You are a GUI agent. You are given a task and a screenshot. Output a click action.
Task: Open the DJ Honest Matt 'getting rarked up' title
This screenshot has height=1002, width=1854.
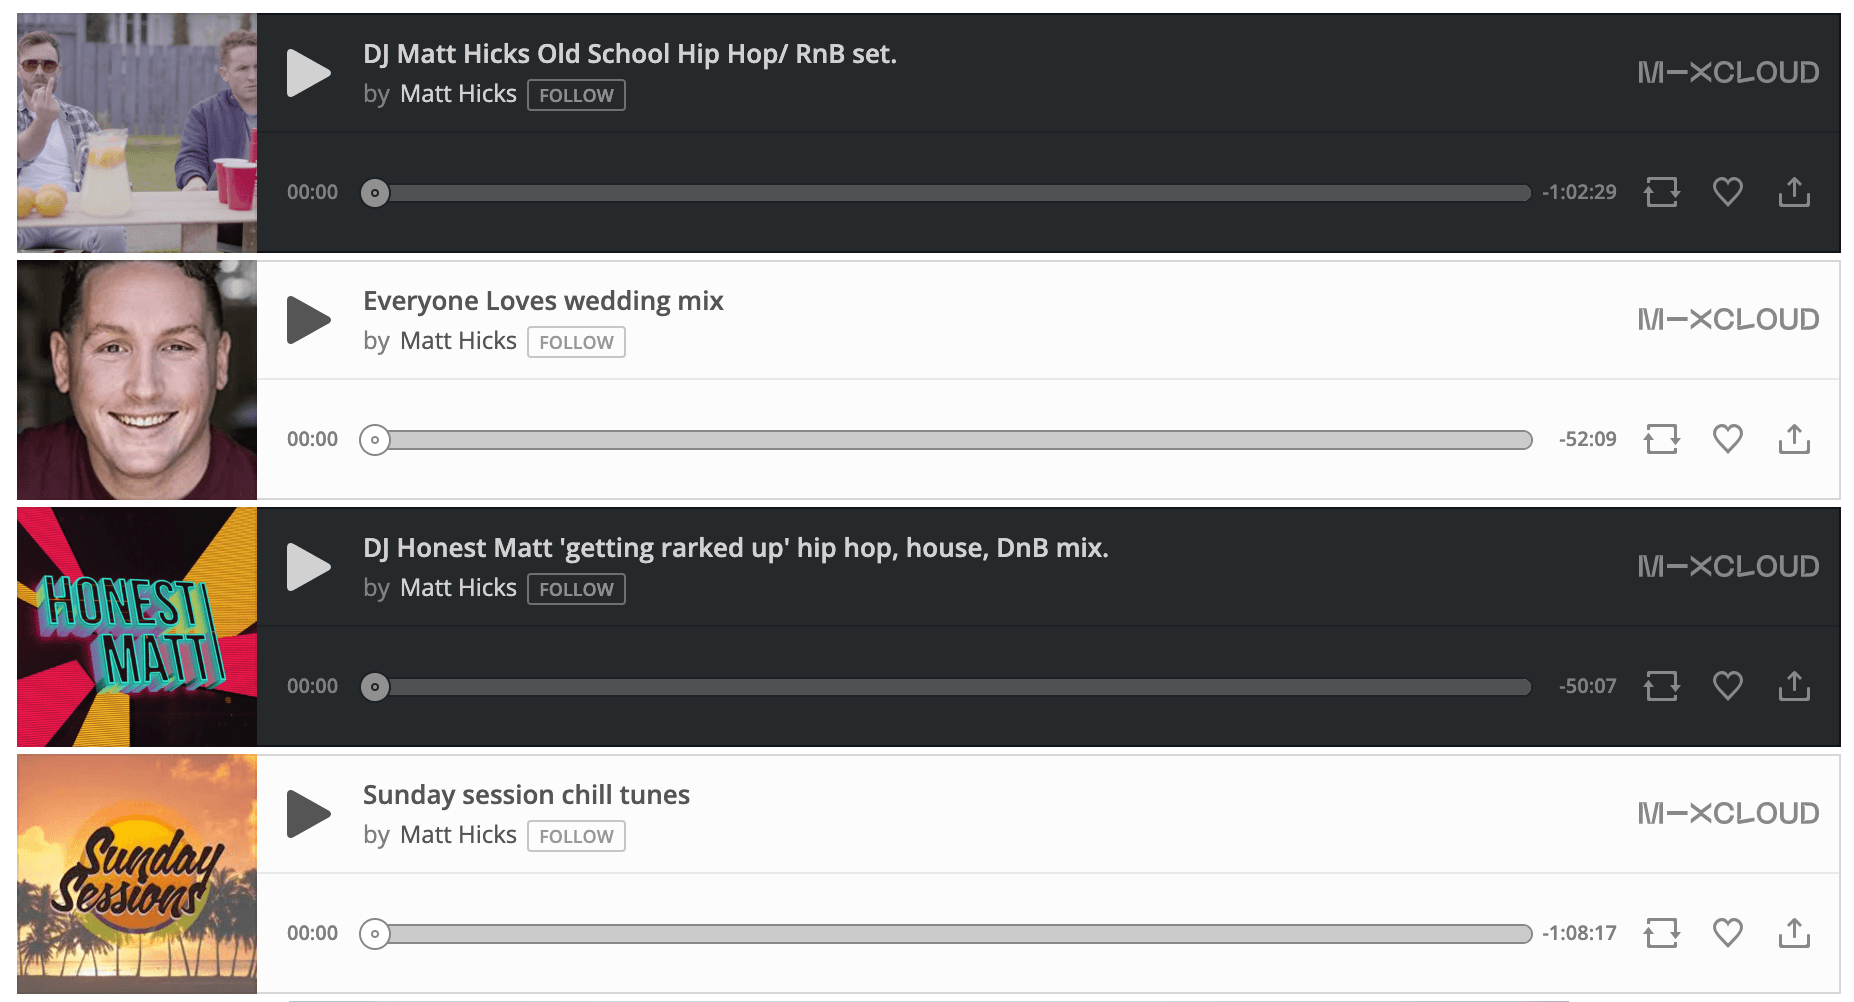pos(735,548)
